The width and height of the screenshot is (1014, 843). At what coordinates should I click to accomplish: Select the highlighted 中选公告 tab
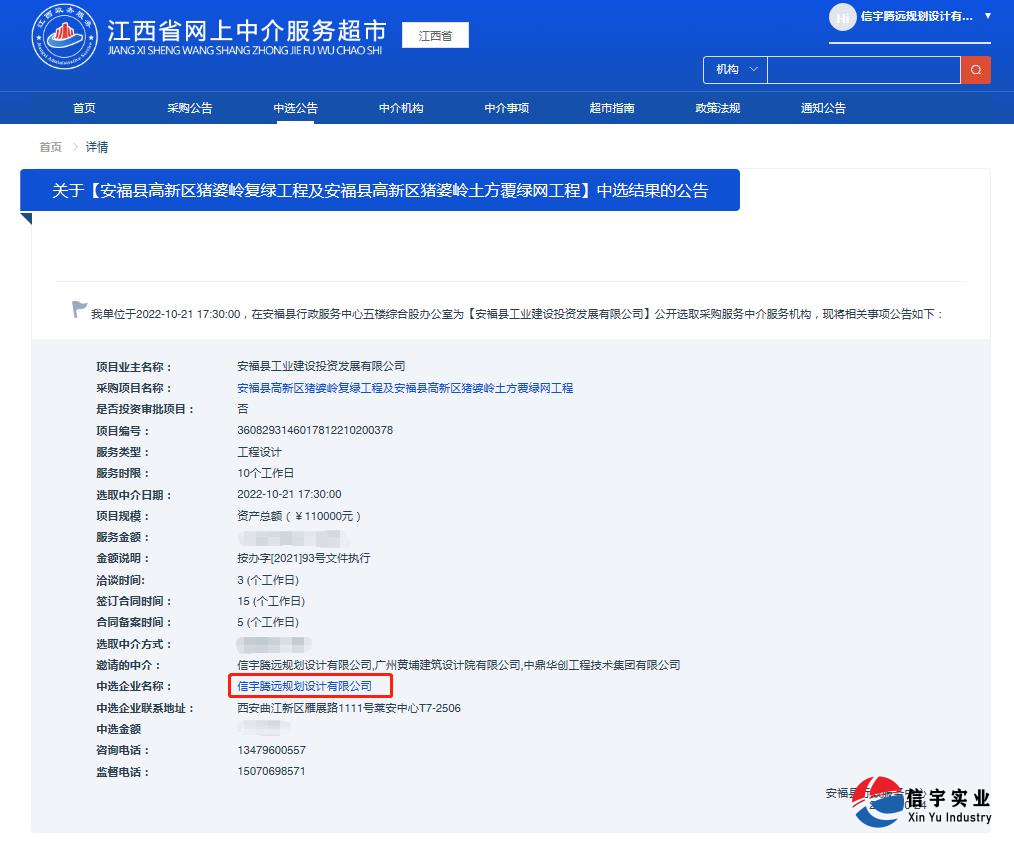tap(294, 107)
